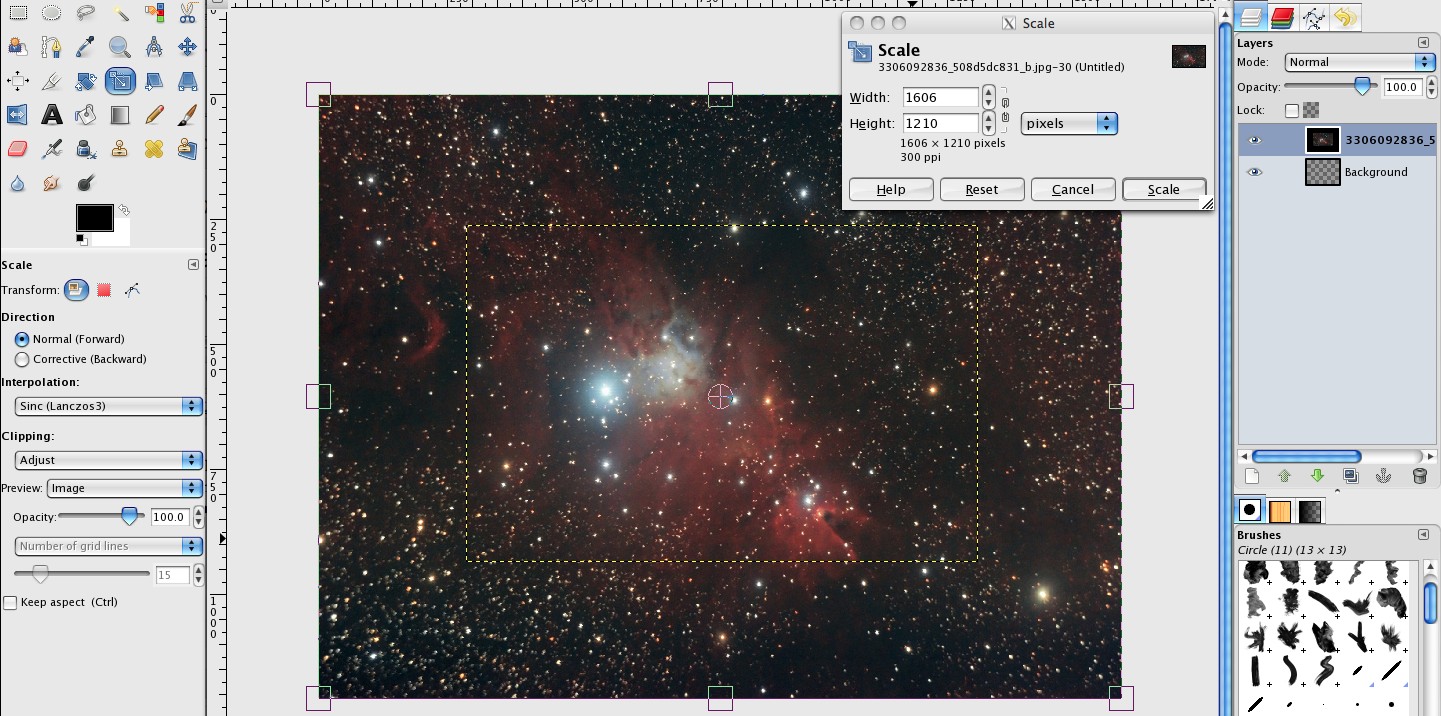Click the delete layer trash icon
Screen dimensions: 1441x716
point(1419,476)
